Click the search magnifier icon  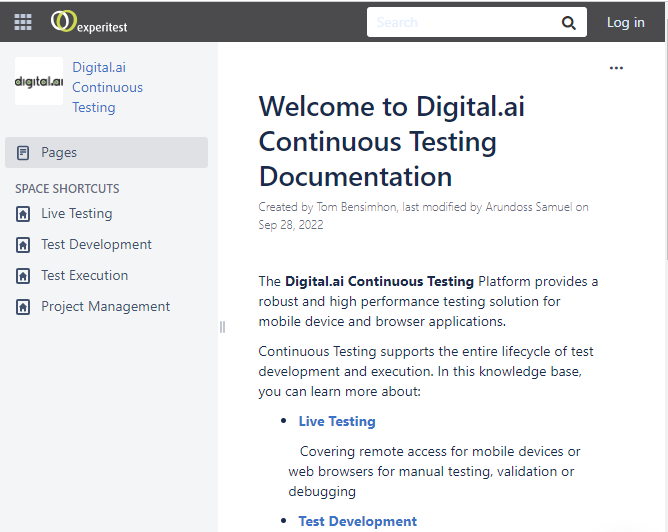(x=568, y=23)
